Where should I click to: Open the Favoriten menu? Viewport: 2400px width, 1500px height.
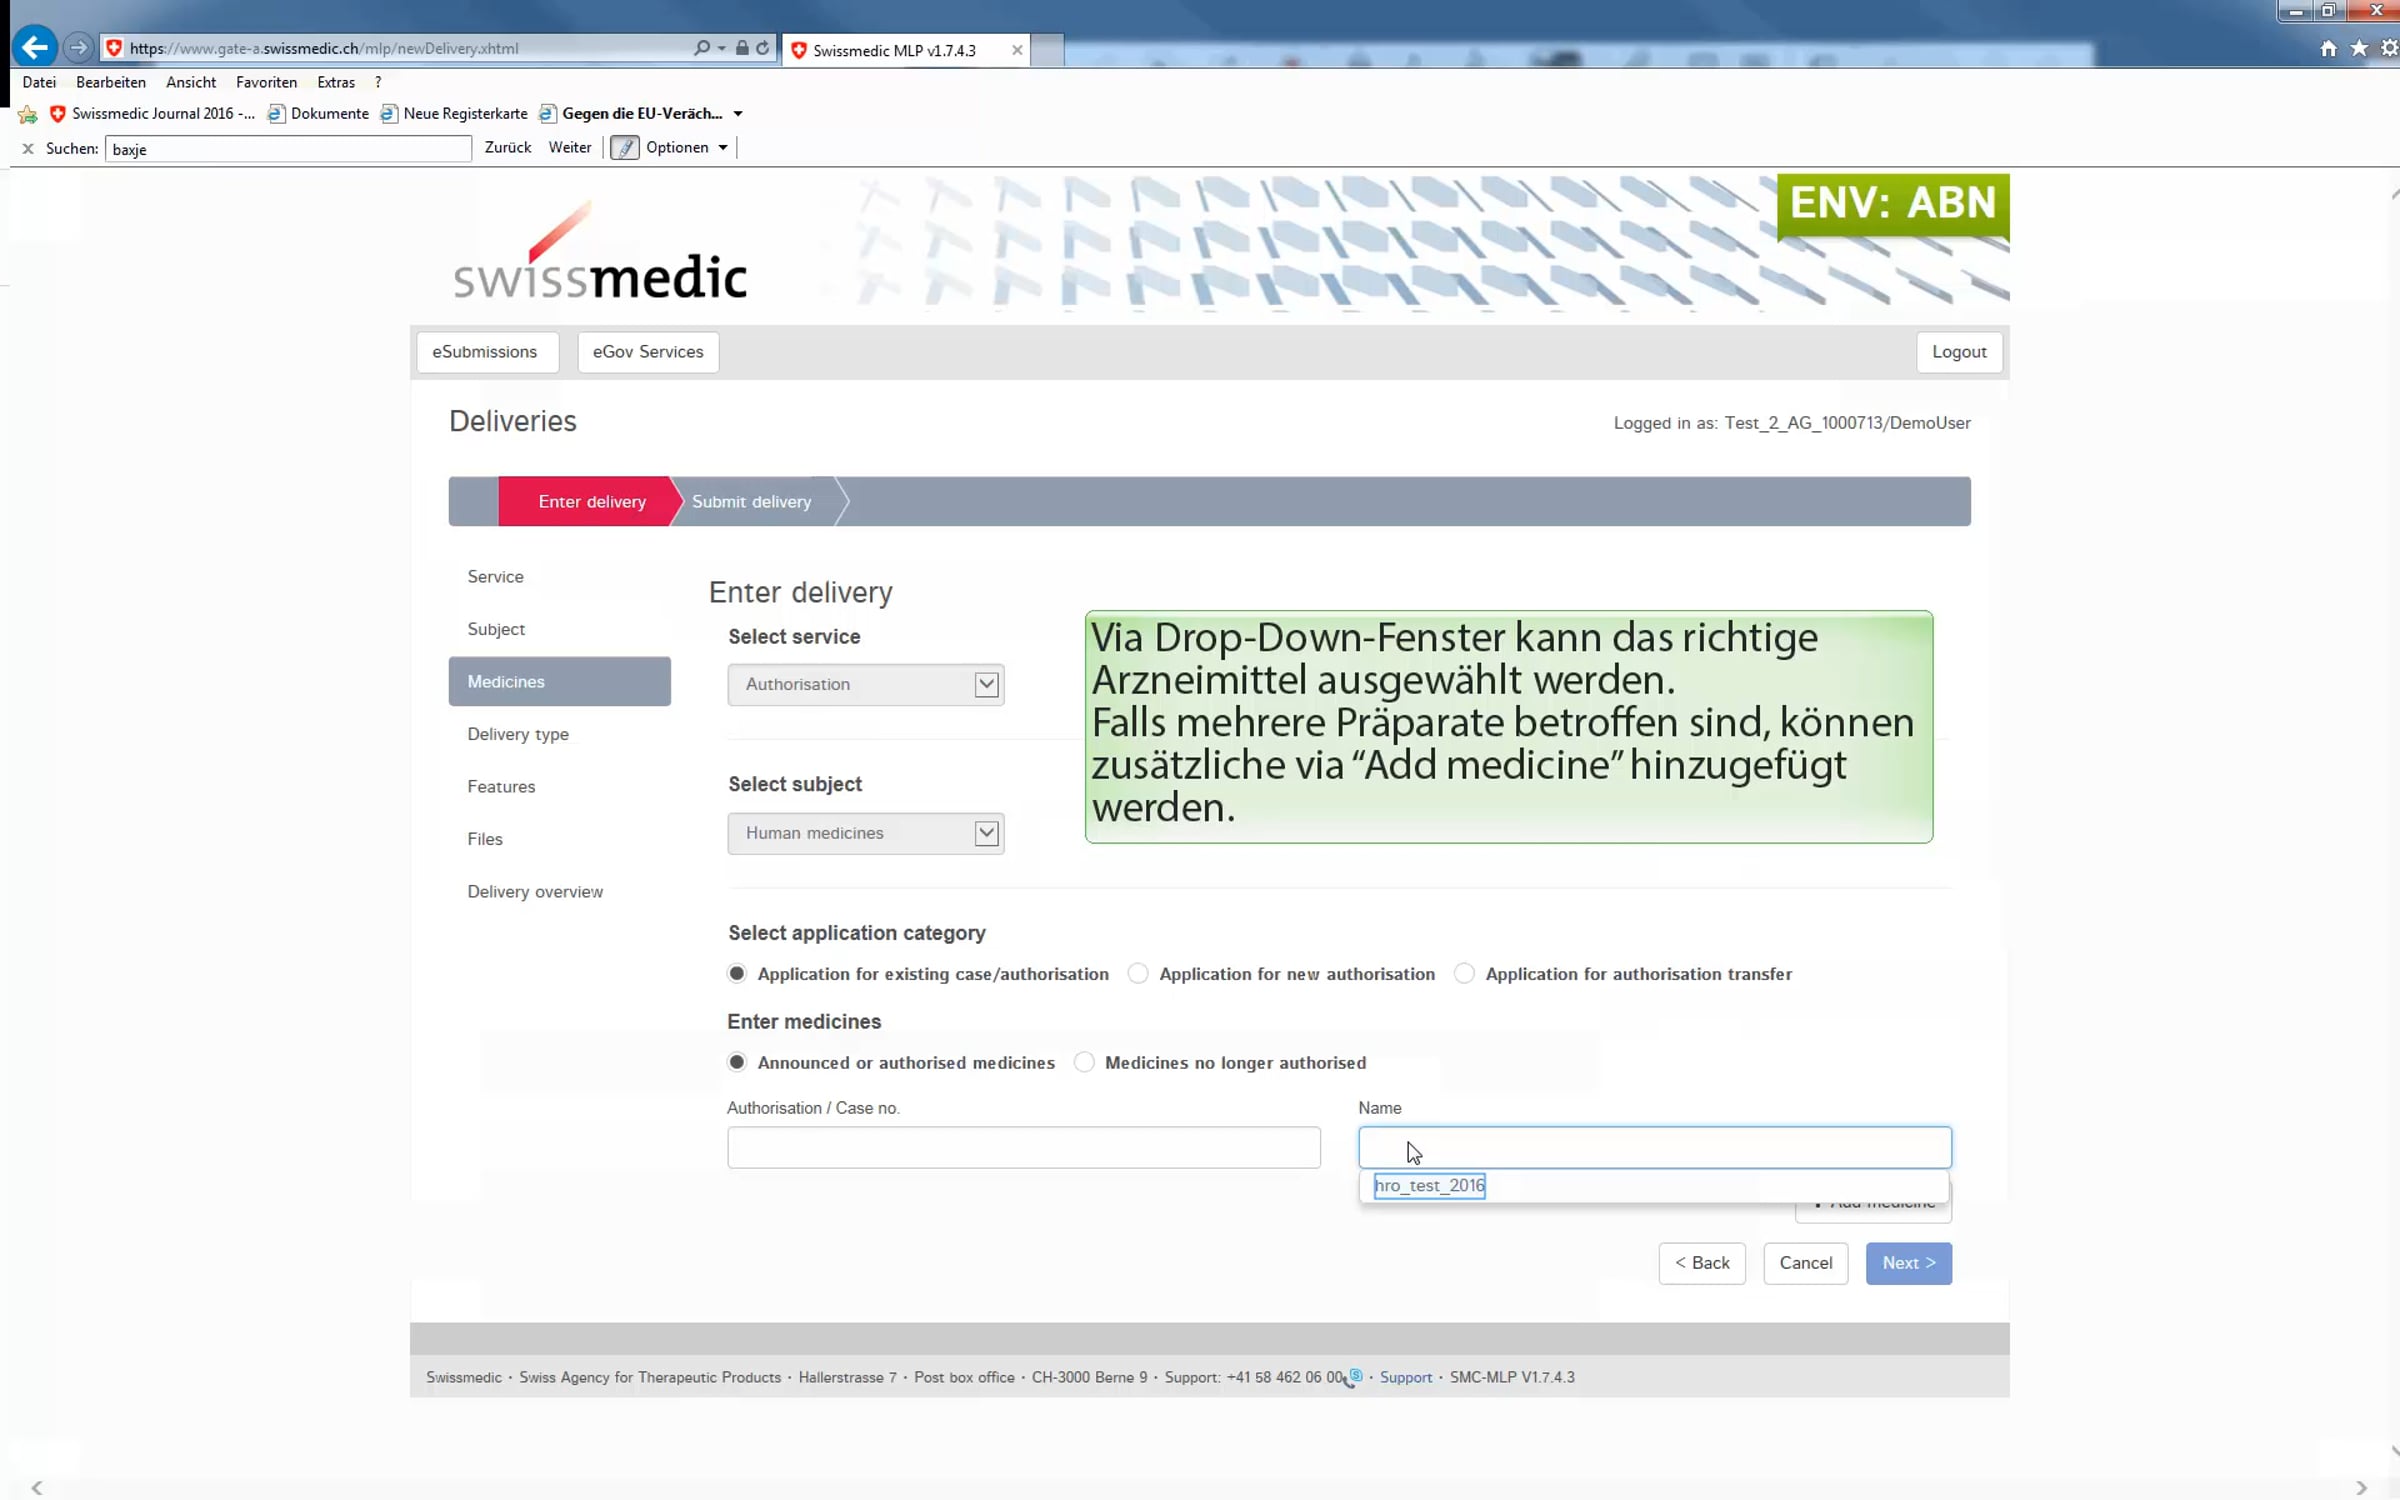[x=266, y=82]
